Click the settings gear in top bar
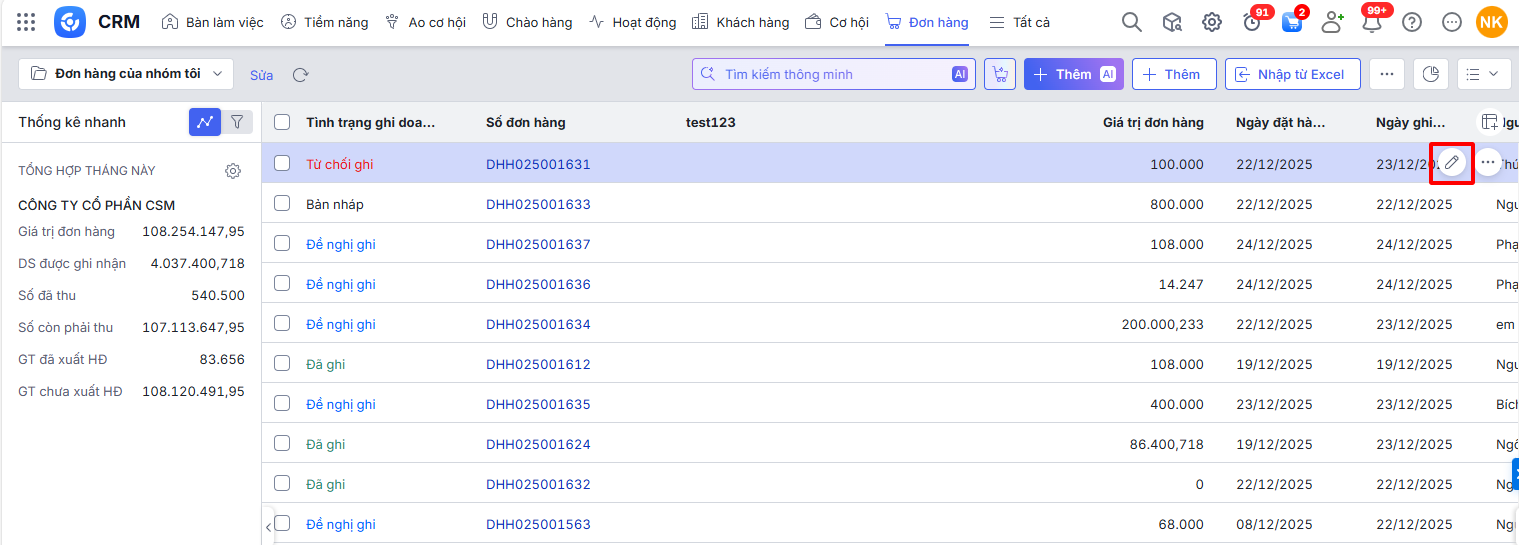The width and height of the screenshot is (1519, 545). click(1211, 22)
